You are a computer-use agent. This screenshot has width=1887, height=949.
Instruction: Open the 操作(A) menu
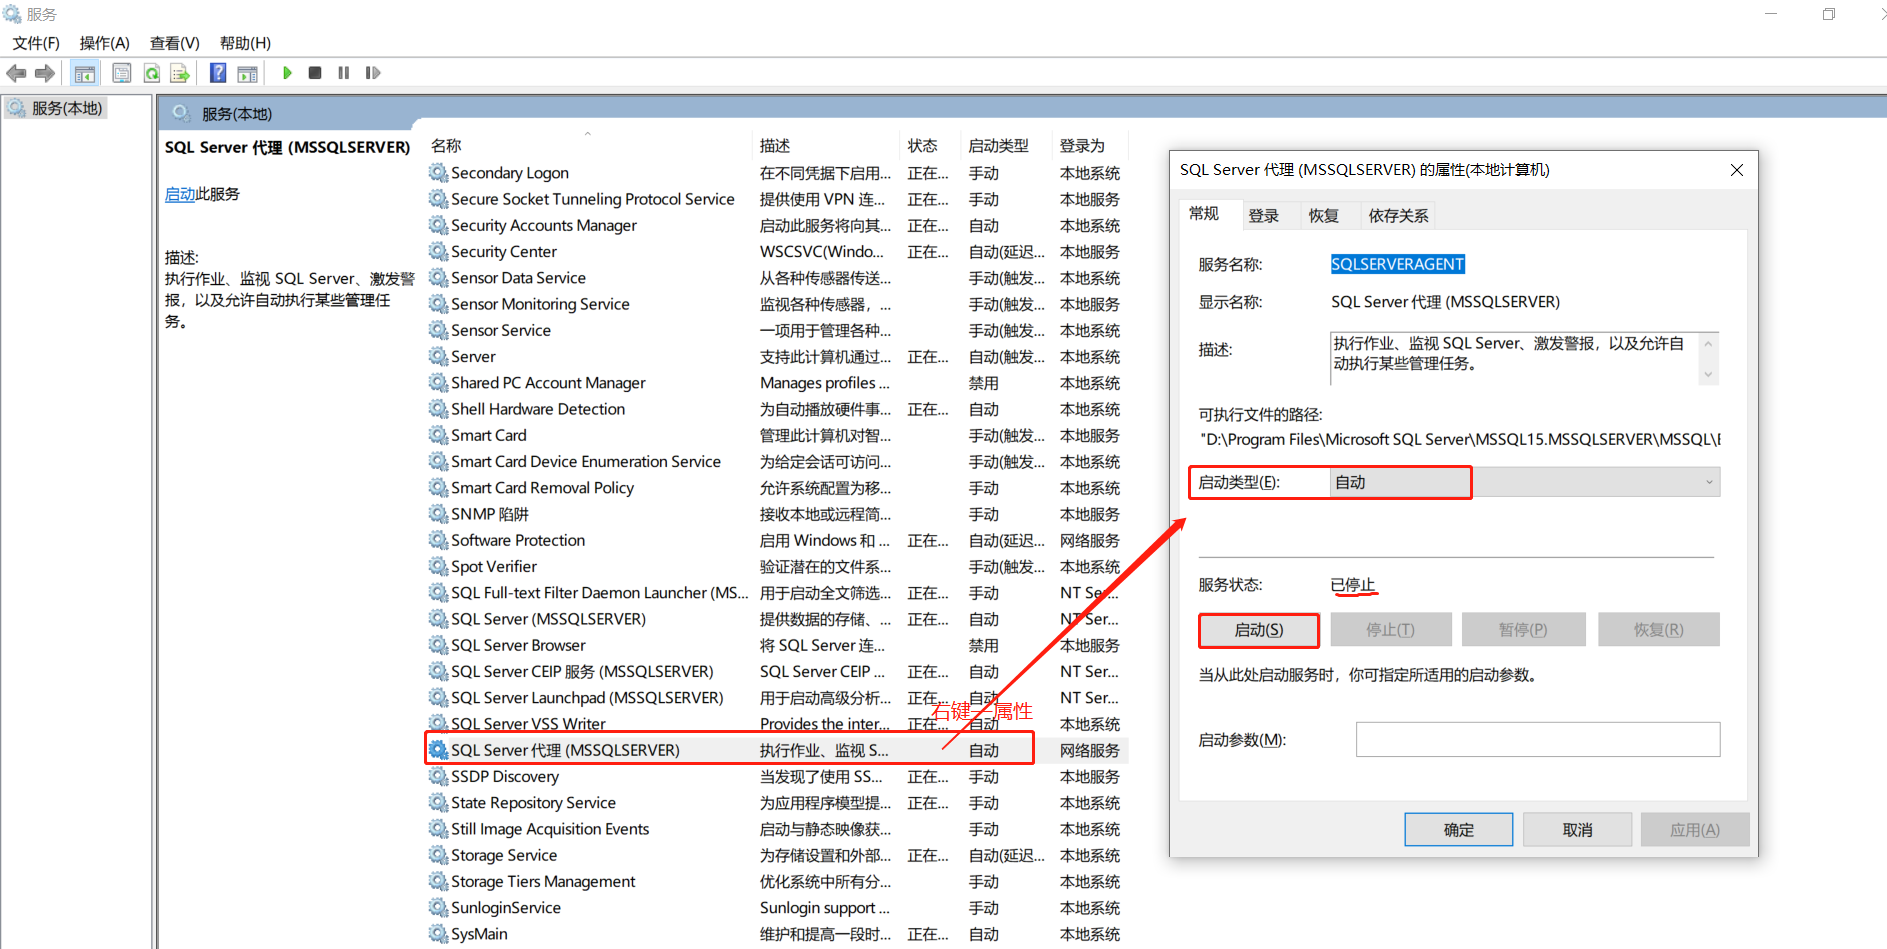tap(105, 43)
